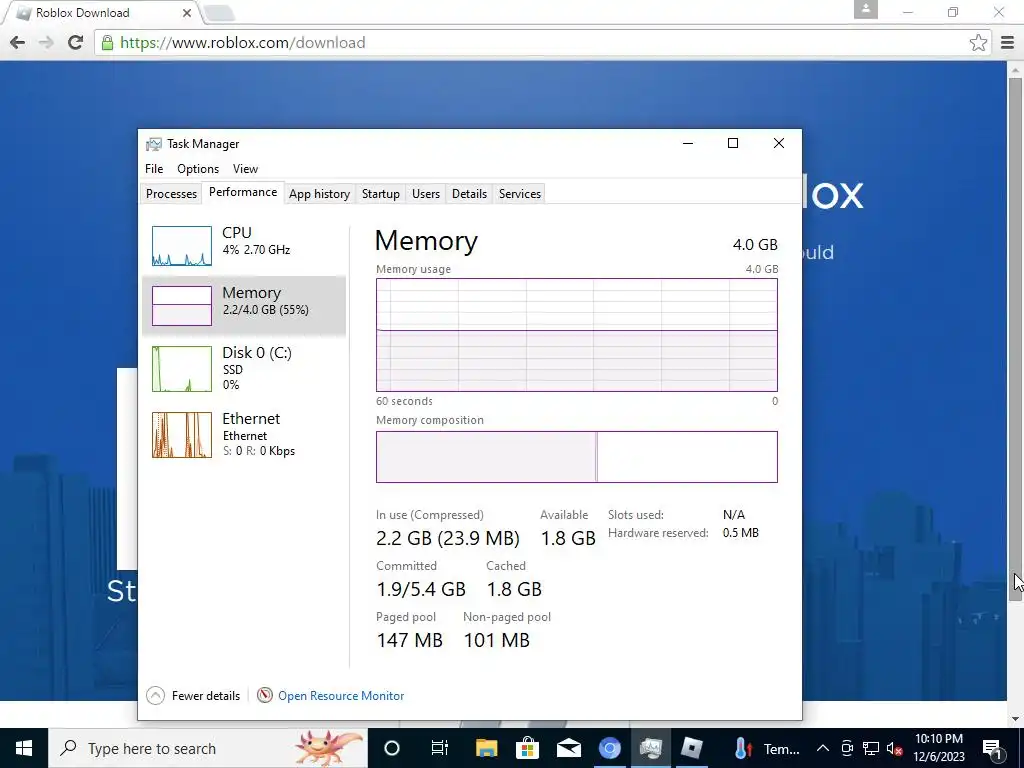Click the 1.9/5.4 GB Committed value

pos(421,589)
